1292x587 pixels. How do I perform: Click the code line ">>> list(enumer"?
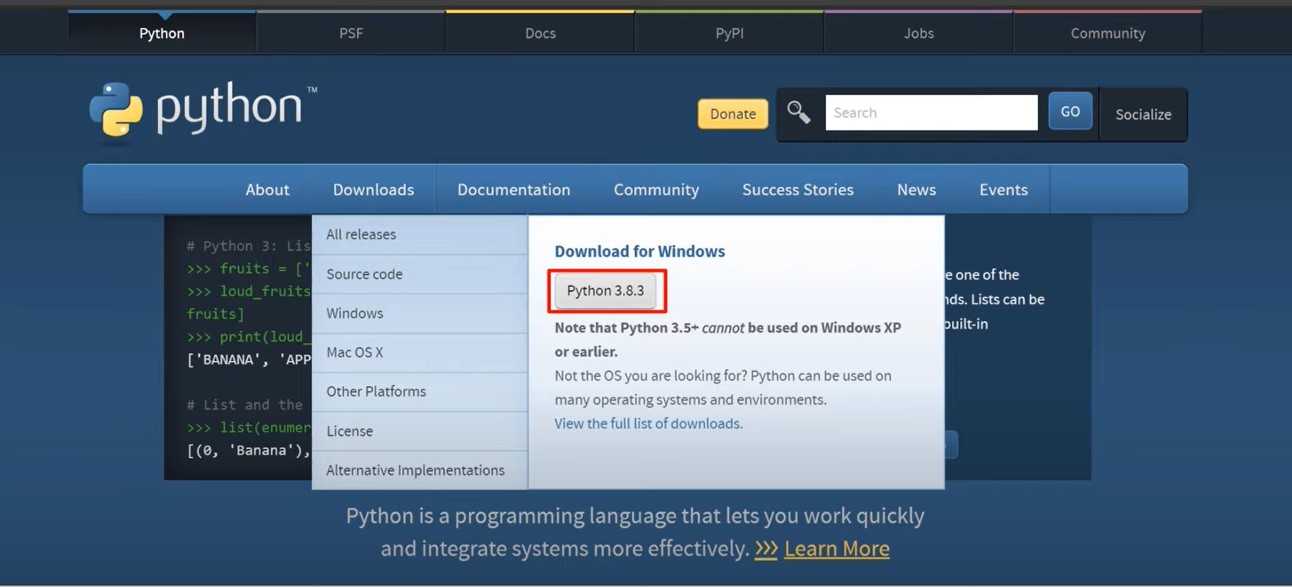click(x=249, y=427)
